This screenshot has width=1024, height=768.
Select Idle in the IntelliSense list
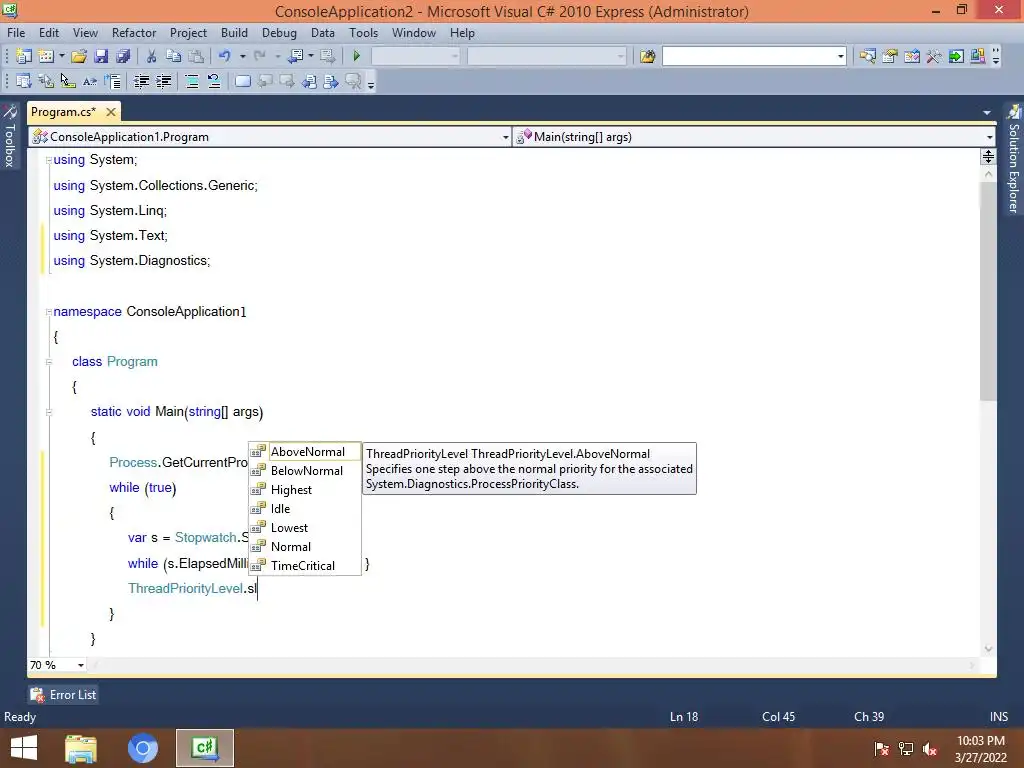pos(305,508)
